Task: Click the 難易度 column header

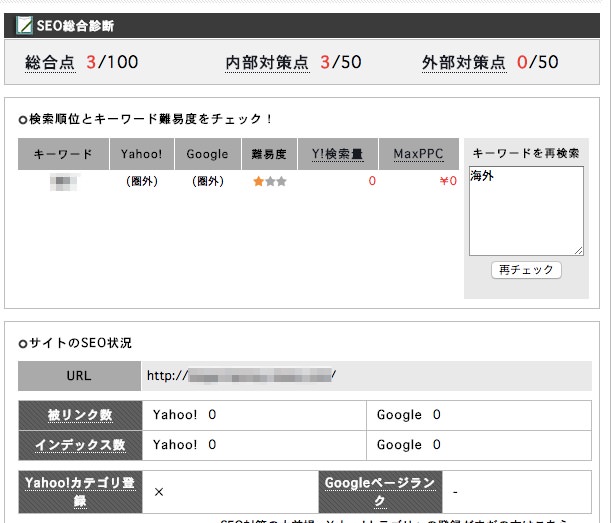Action: tap(269, 154)
